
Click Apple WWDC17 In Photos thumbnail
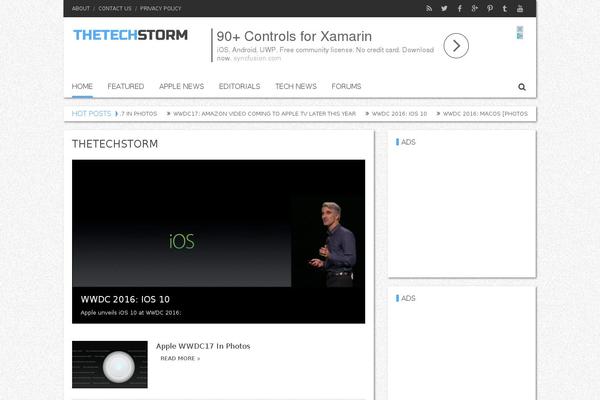[x=110, y=364]
